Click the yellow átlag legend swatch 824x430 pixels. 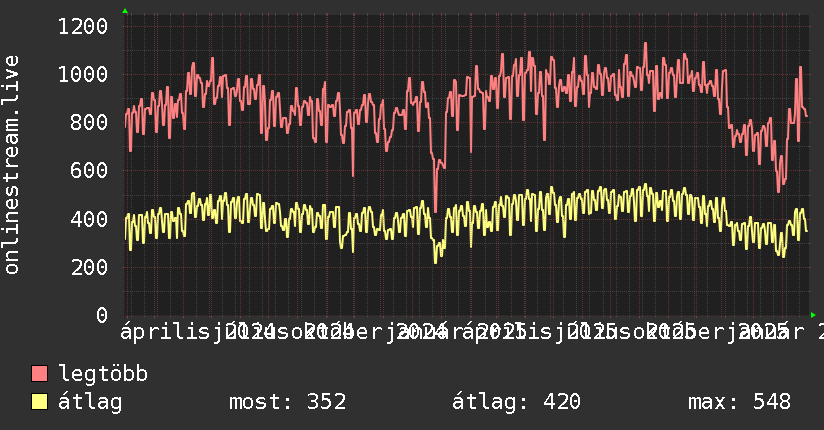[x=39, y=402]
